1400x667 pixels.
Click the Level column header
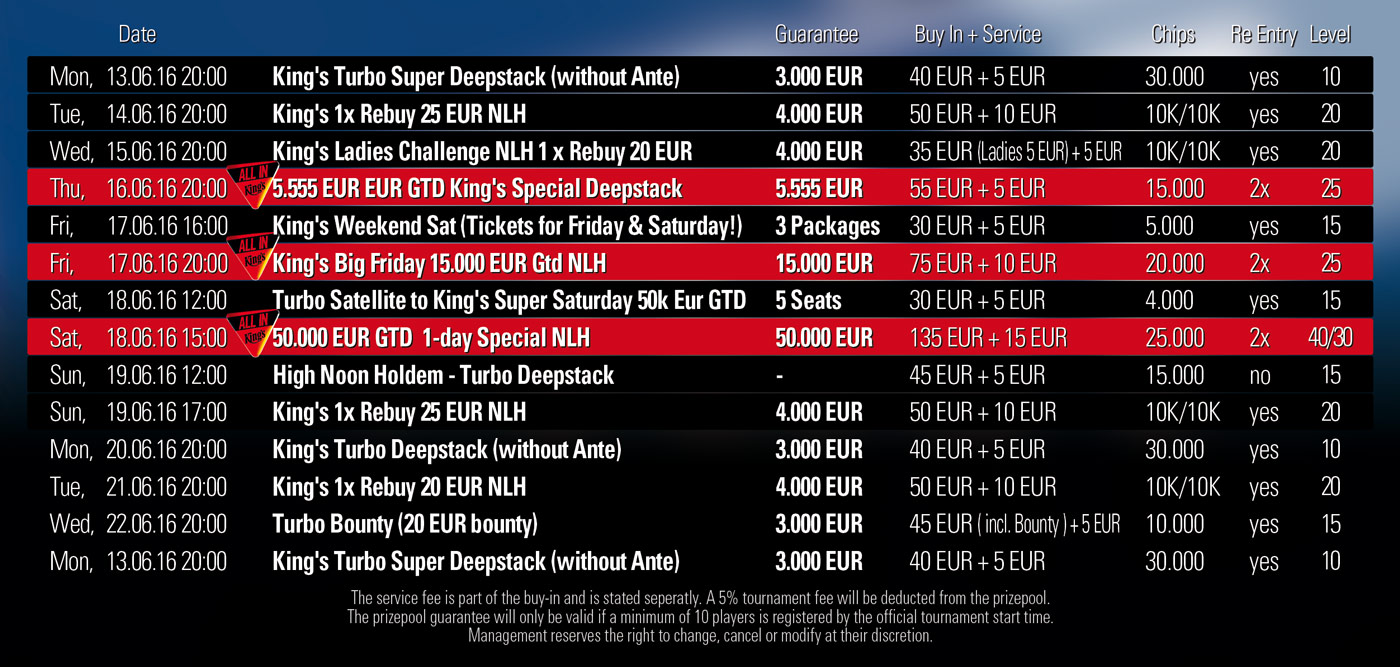tap(1330, 34)
